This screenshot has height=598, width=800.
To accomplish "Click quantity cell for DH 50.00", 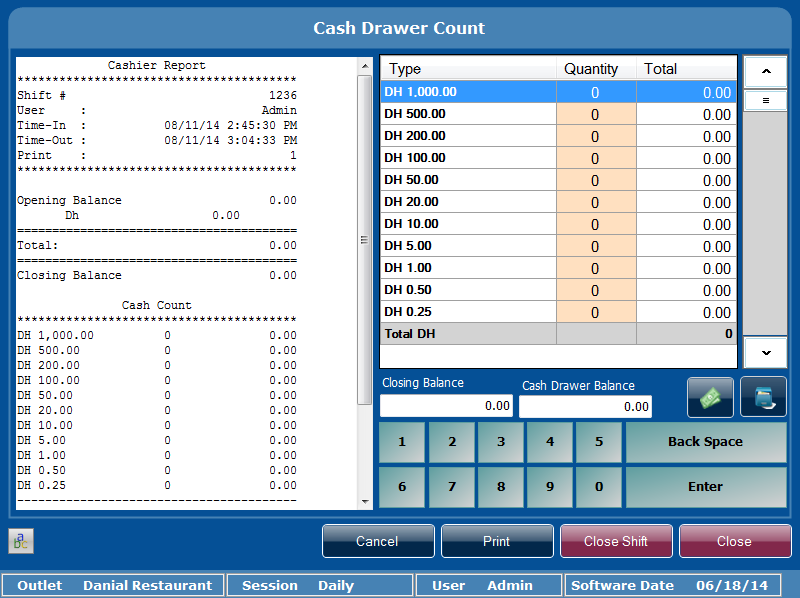I will tap(595, 180).
